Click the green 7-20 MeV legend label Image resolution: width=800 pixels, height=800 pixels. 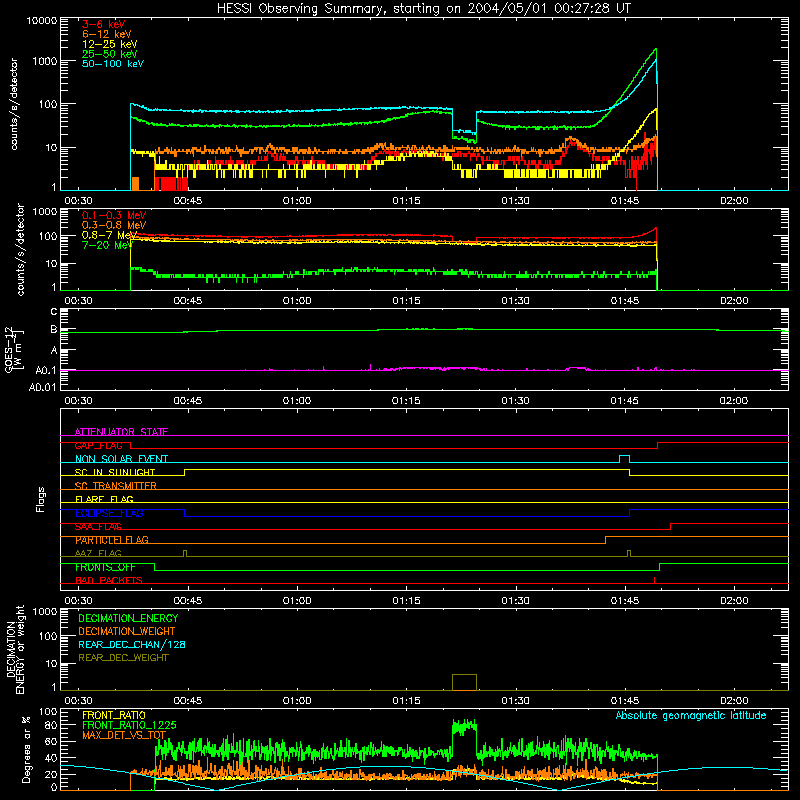[107, 245]
